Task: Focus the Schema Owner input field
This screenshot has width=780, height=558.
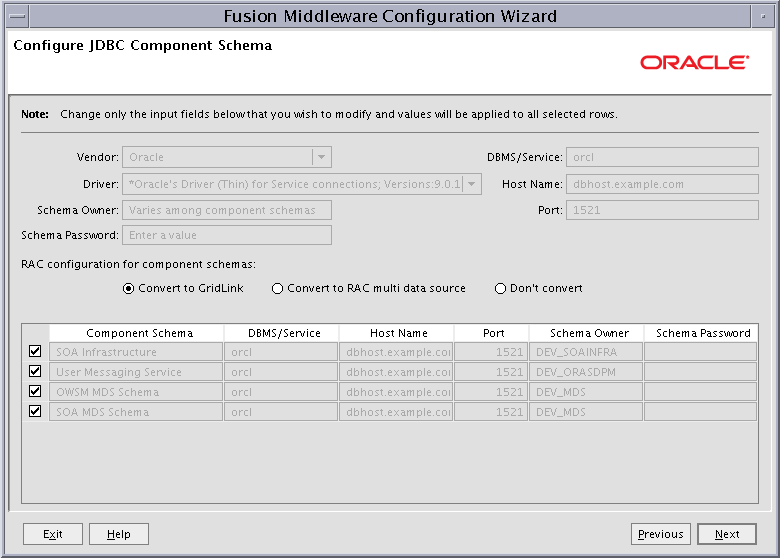Action: (x=227, y=210)
